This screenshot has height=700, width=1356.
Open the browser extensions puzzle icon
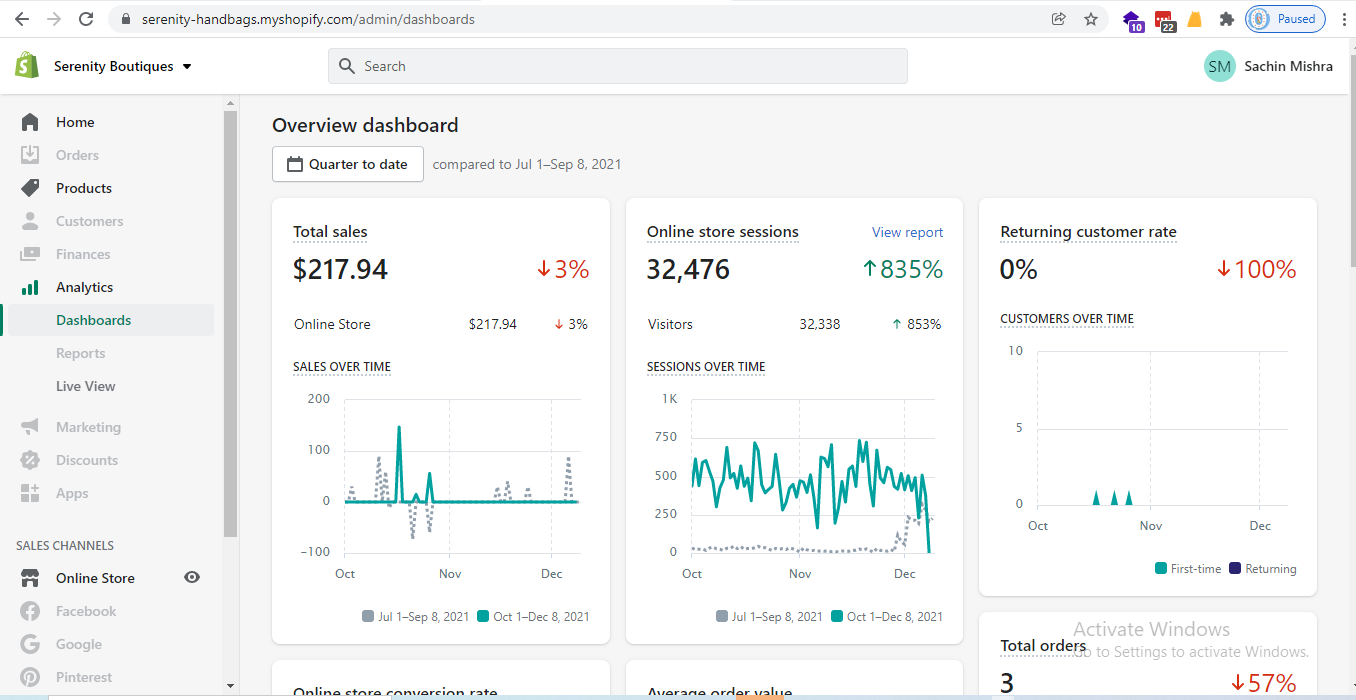[1227, 19]
